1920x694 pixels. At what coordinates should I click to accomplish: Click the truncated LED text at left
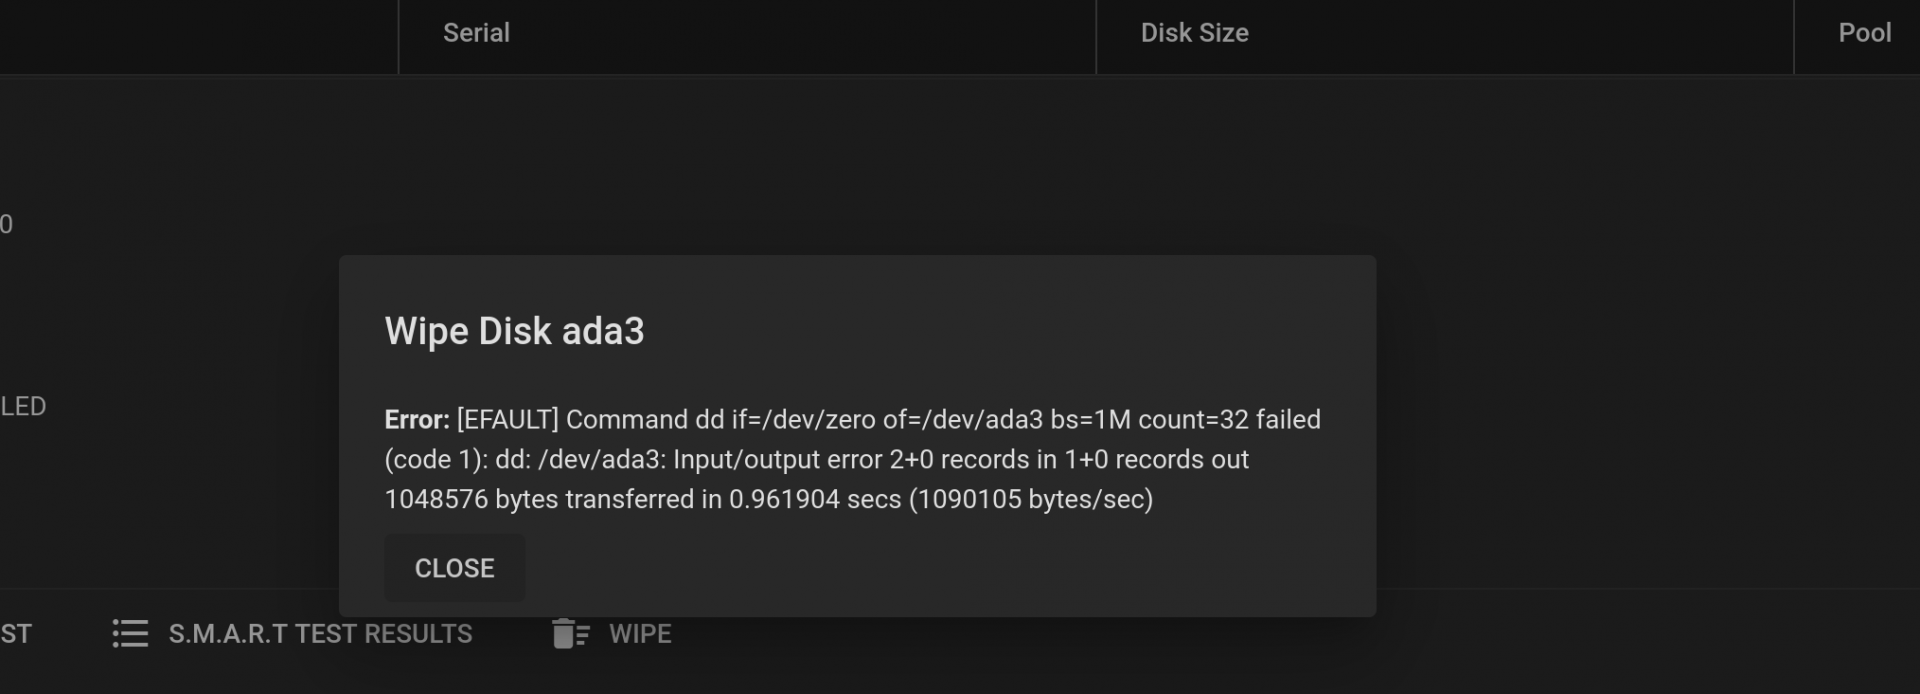(x=23, y=406)
